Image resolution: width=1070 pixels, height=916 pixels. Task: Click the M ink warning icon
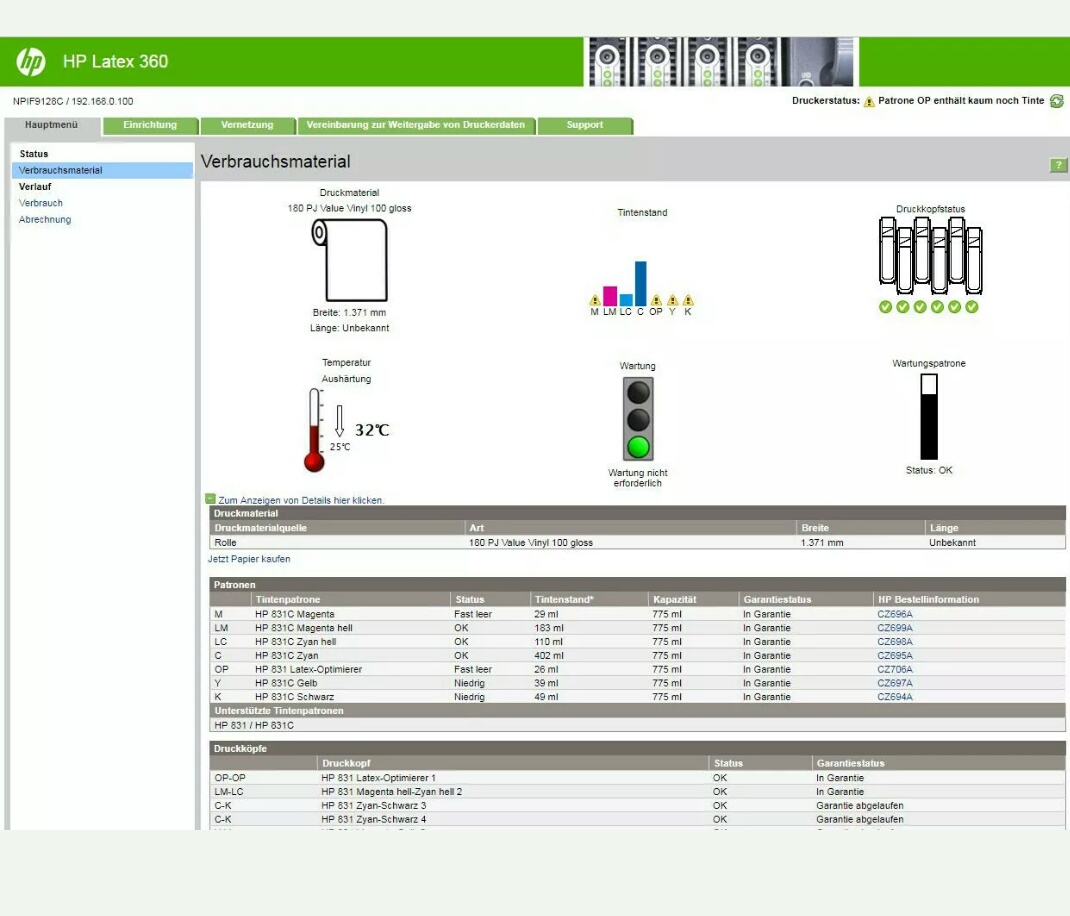(595, 300)
